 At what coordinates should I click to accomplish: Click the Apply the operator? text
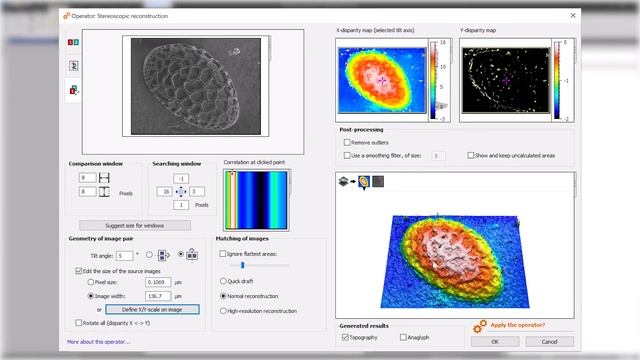tap(518, 325)
